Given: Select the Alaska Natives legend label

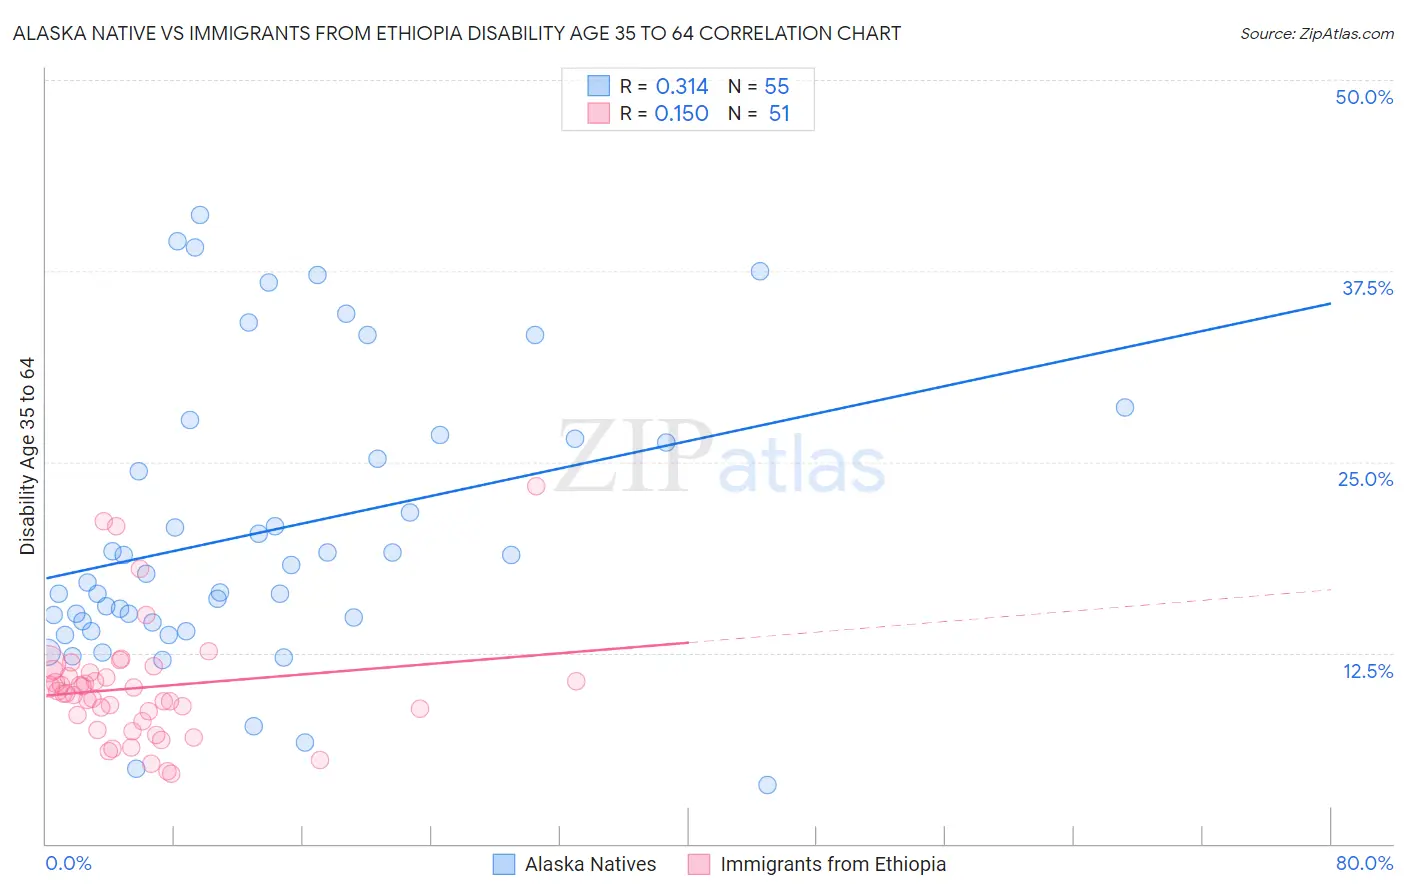Looking at the screenshot, I should coord(590,864).
